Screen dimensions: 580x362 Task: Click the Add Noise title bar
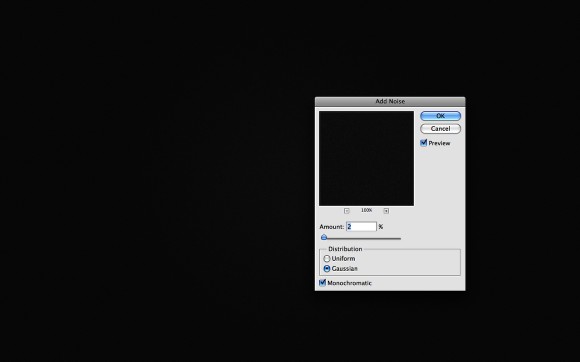pyautogui.click(x=390, y=101)
